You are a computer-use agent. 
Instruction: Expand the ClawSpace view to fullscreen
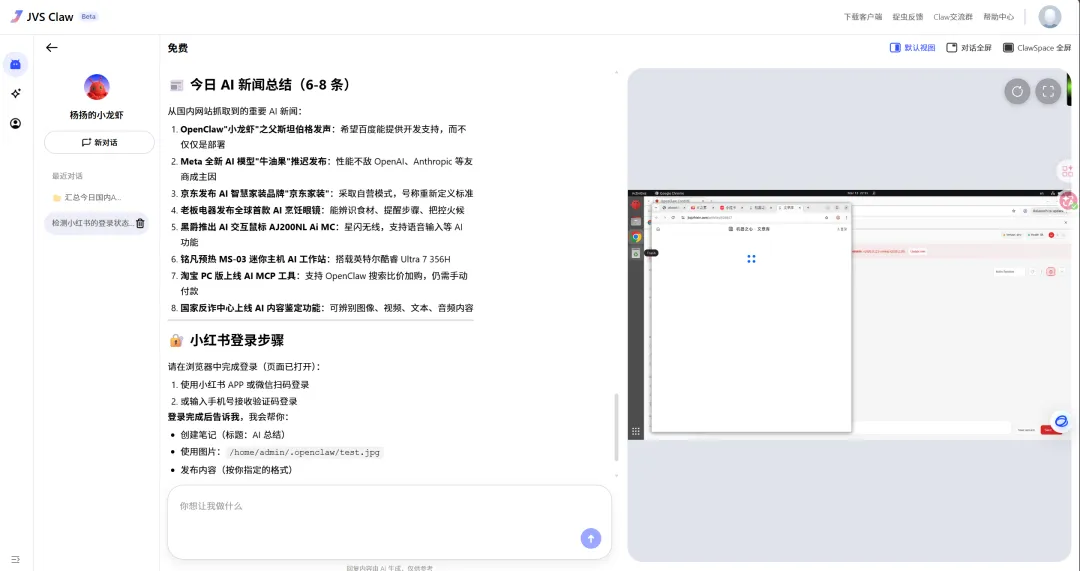1048,91
